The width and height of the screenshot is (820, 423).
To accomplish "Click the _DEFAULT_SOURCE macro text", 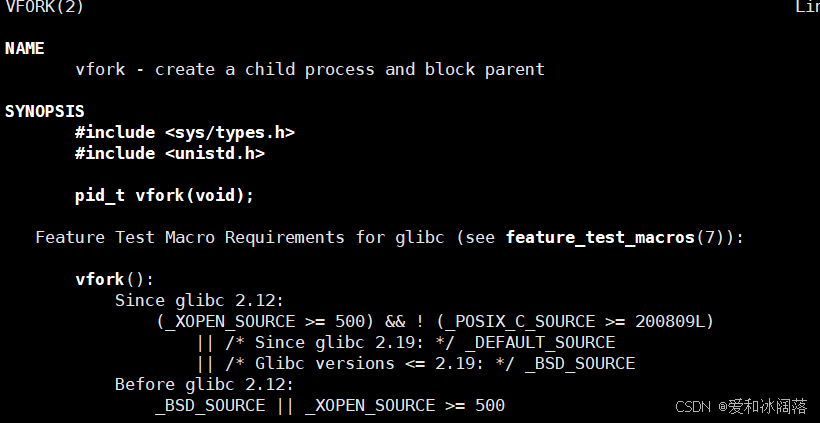I will [540, 343].
